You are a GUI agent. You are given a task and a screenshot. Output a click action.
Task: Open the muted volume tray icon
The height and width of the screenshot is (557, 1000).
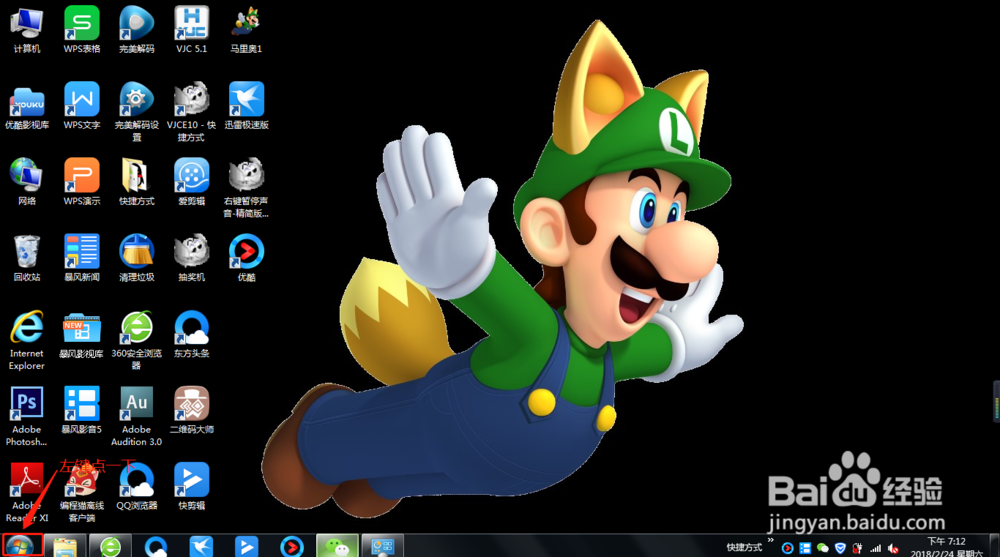[x=893, y=548]
